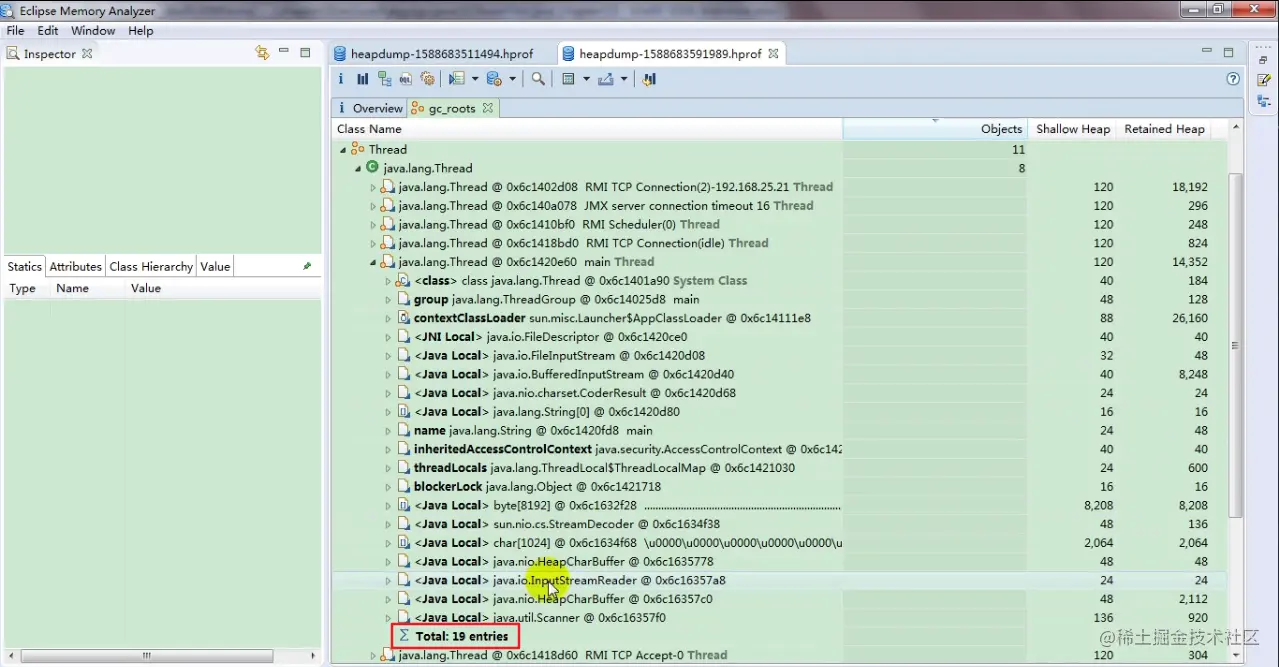The height and width of the screenshot is (667, 1279).
Task: Collapse the top-level Thread node
Action: 343,149
